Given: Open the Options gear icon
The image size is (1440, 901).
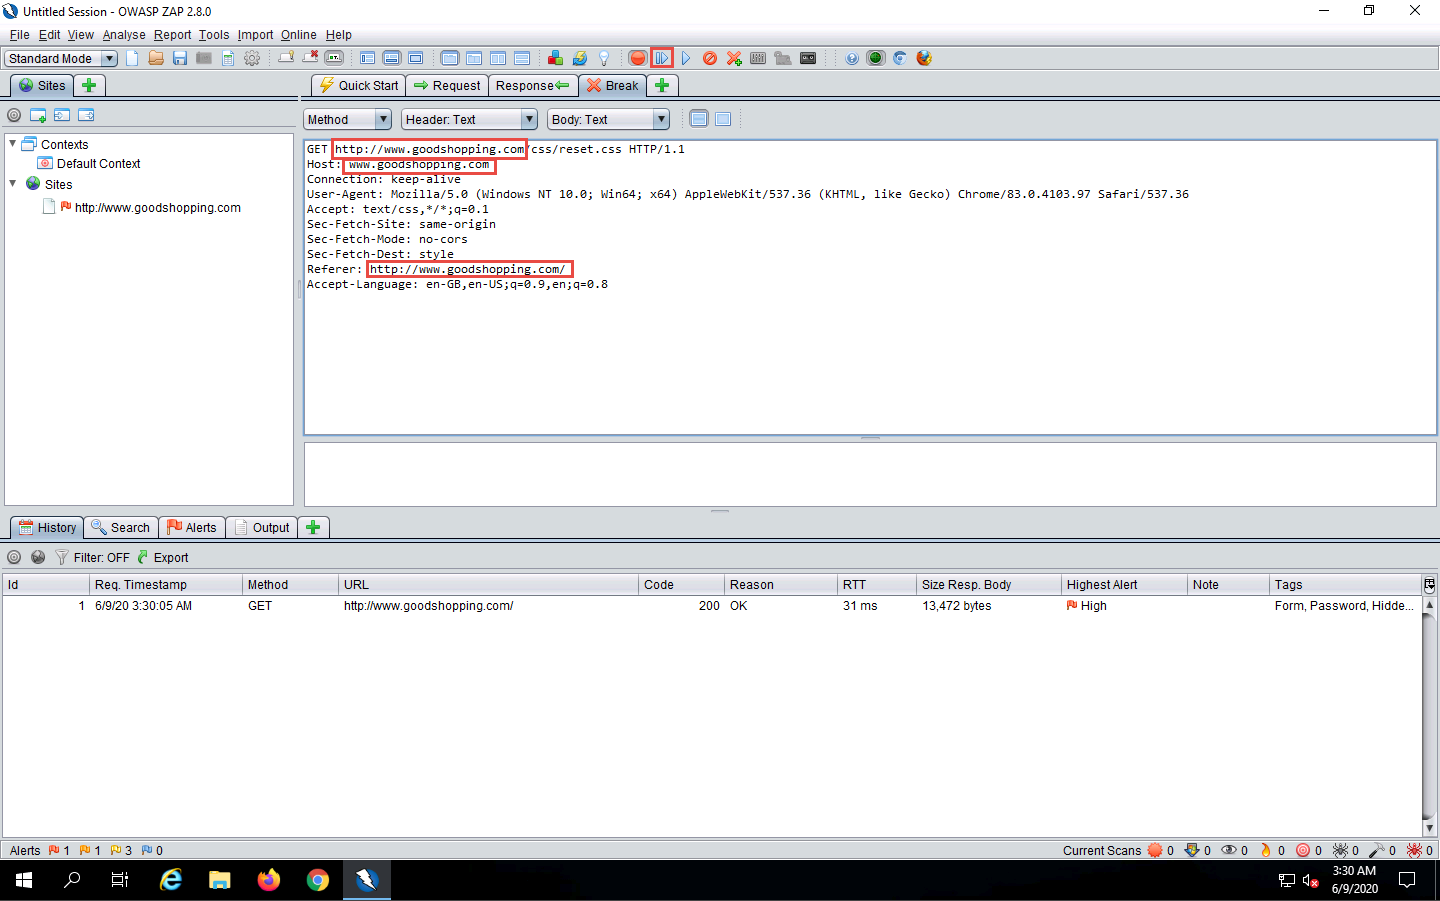Looking at the screenshot, I should point(252,58).
